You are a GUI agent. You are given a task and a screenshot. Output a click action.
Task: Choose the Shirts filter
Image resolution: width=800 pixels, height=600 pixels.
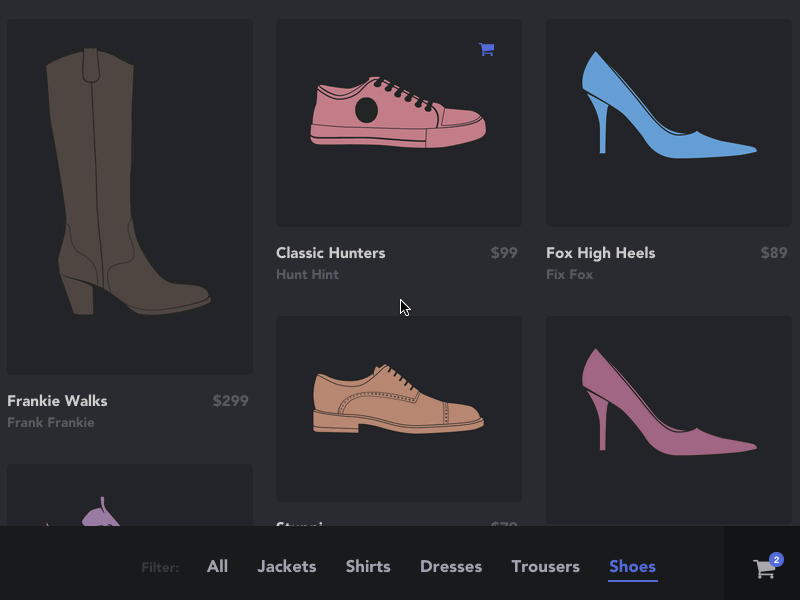[x=368, y=566]
